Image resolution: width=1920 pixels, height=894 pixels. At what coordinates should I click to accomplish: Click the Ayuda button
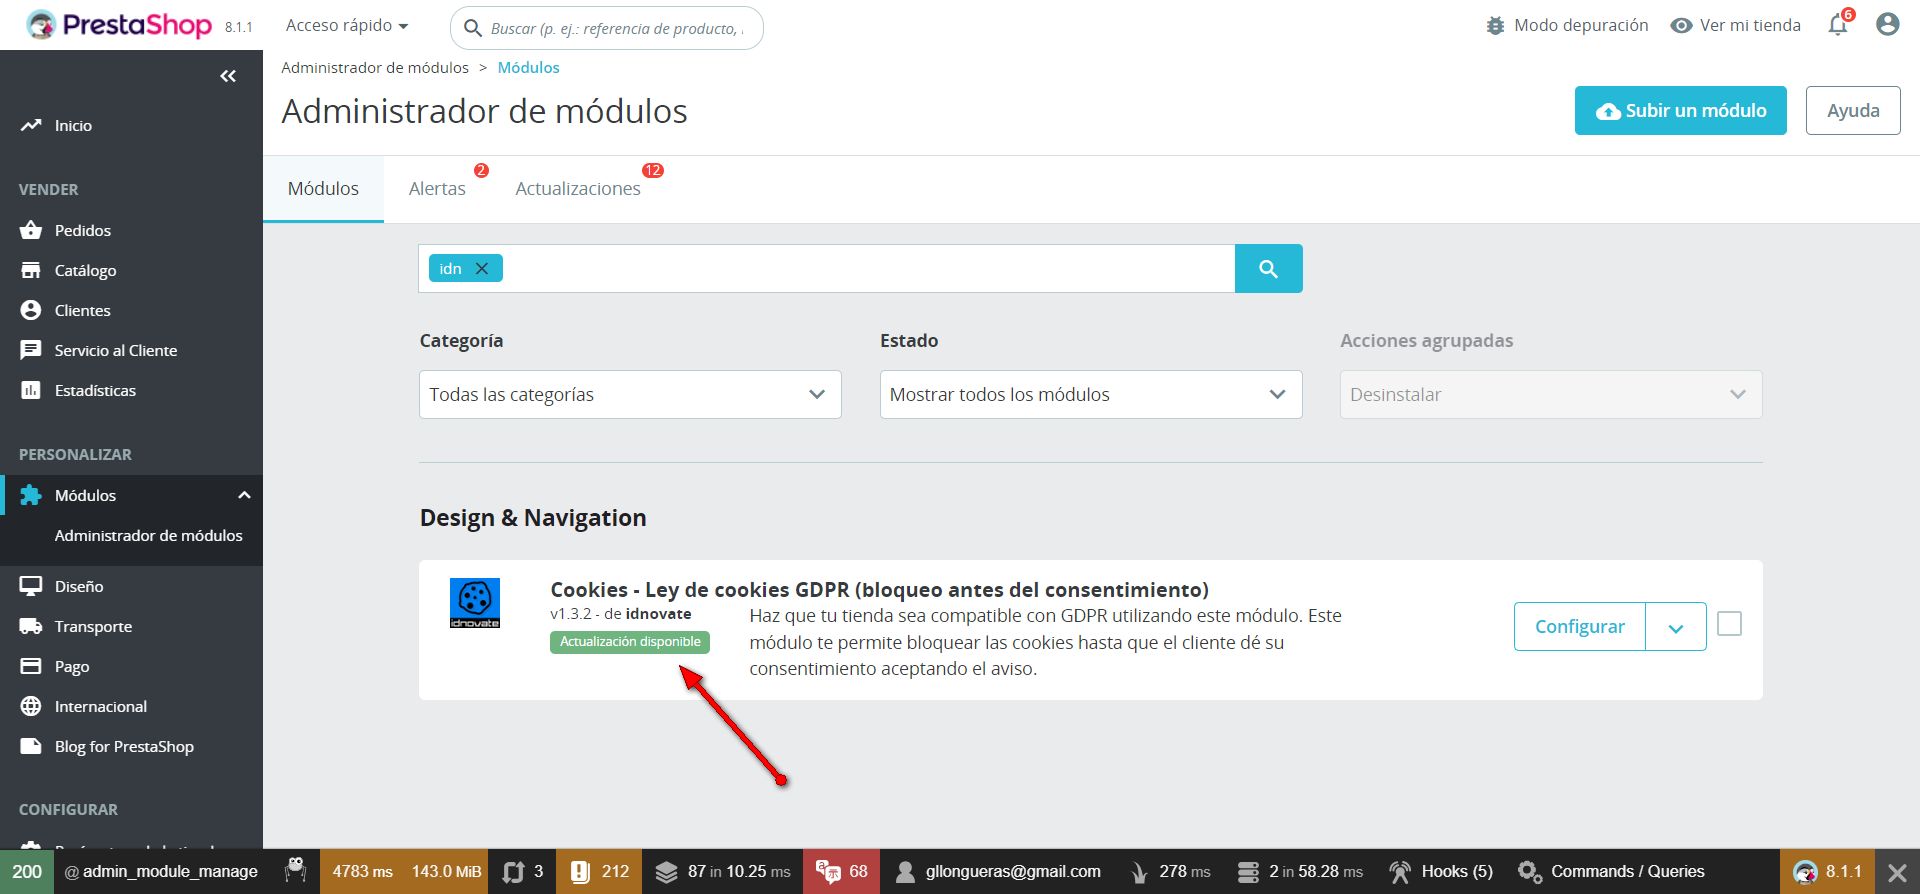(x=1853, y=110)
